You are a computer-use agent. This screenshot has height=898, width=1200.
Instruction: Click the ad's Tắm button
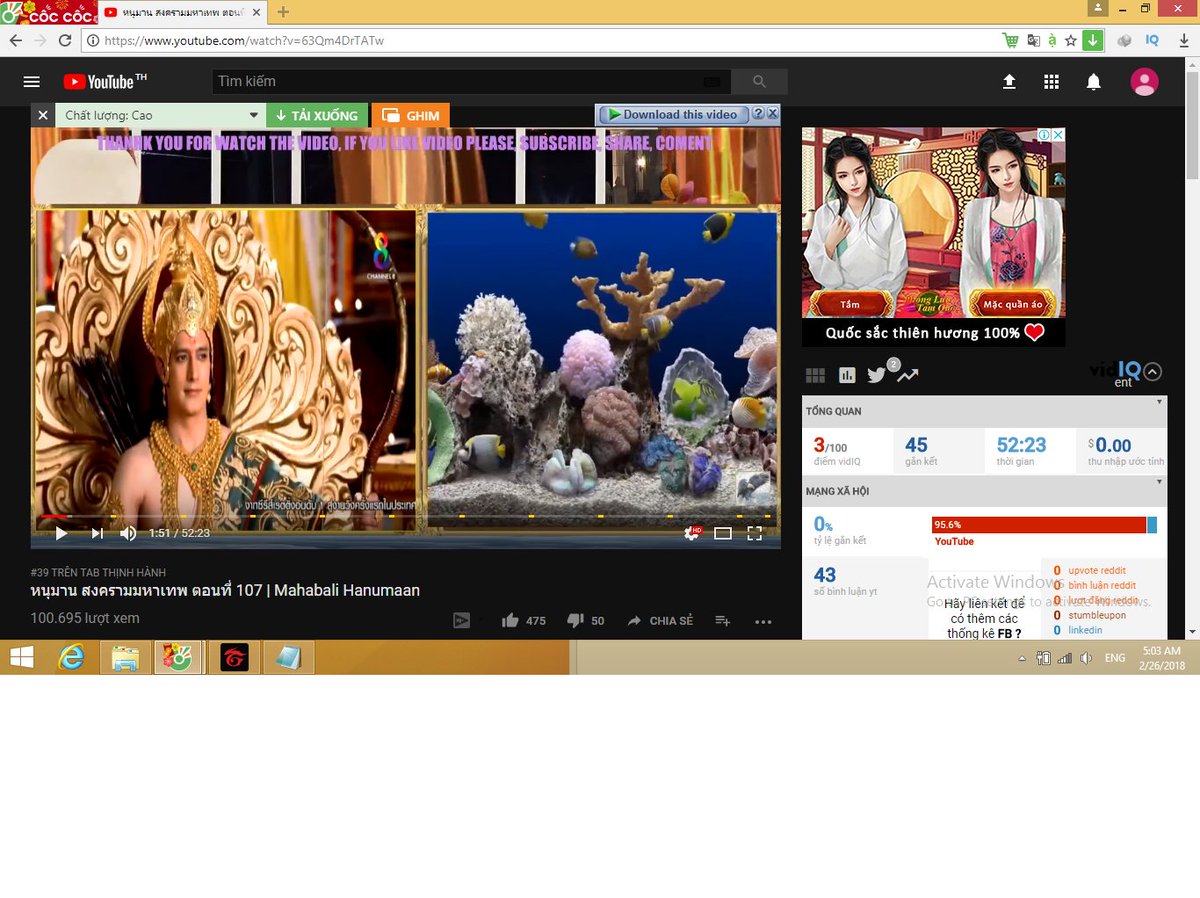(x=850, y=304)
